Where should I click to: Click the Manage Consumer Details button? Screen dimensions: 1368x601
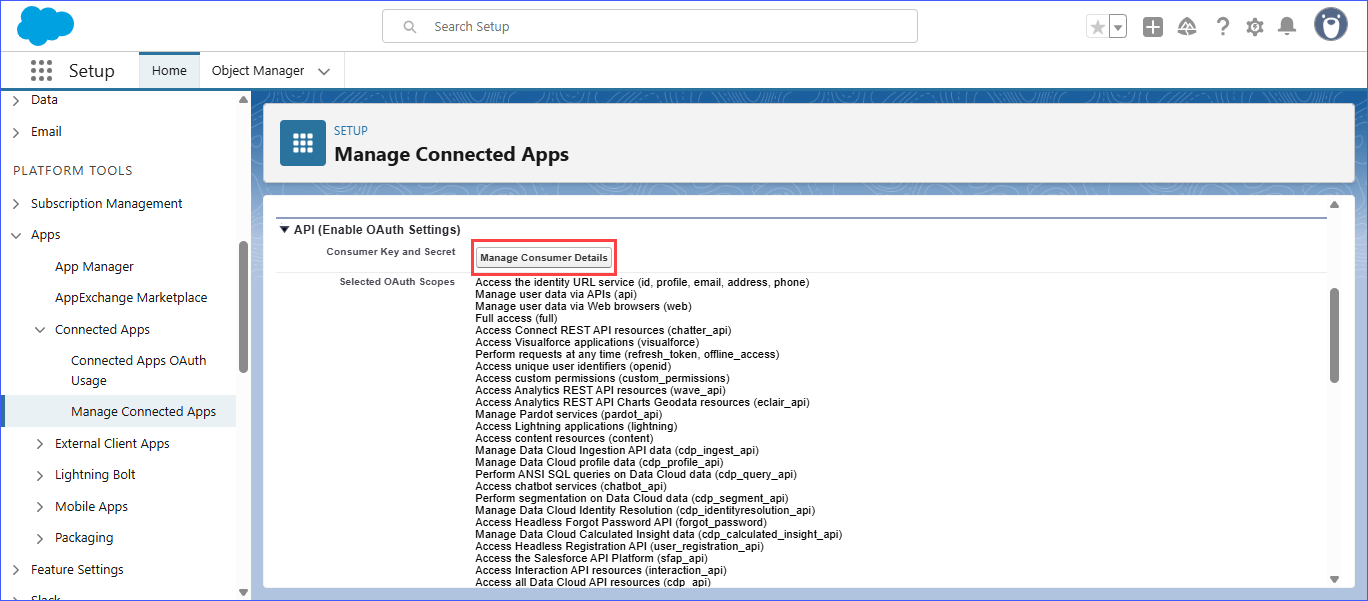543,258
